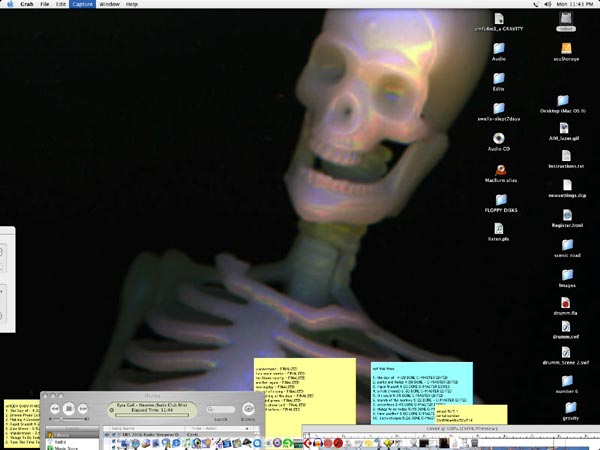Select the hard disk icon at top right
Viewport: 600px width, 450px height.
click(x=566, y=18)
